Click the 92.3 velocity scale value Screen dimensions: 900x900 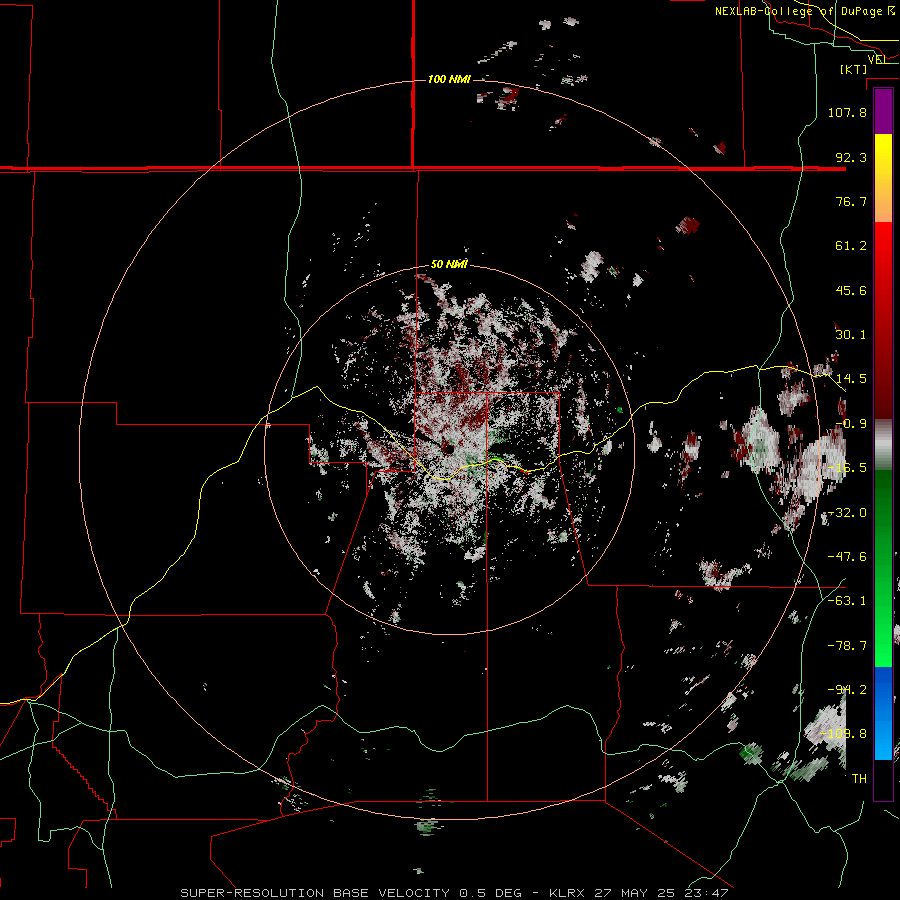click(851, 157)
